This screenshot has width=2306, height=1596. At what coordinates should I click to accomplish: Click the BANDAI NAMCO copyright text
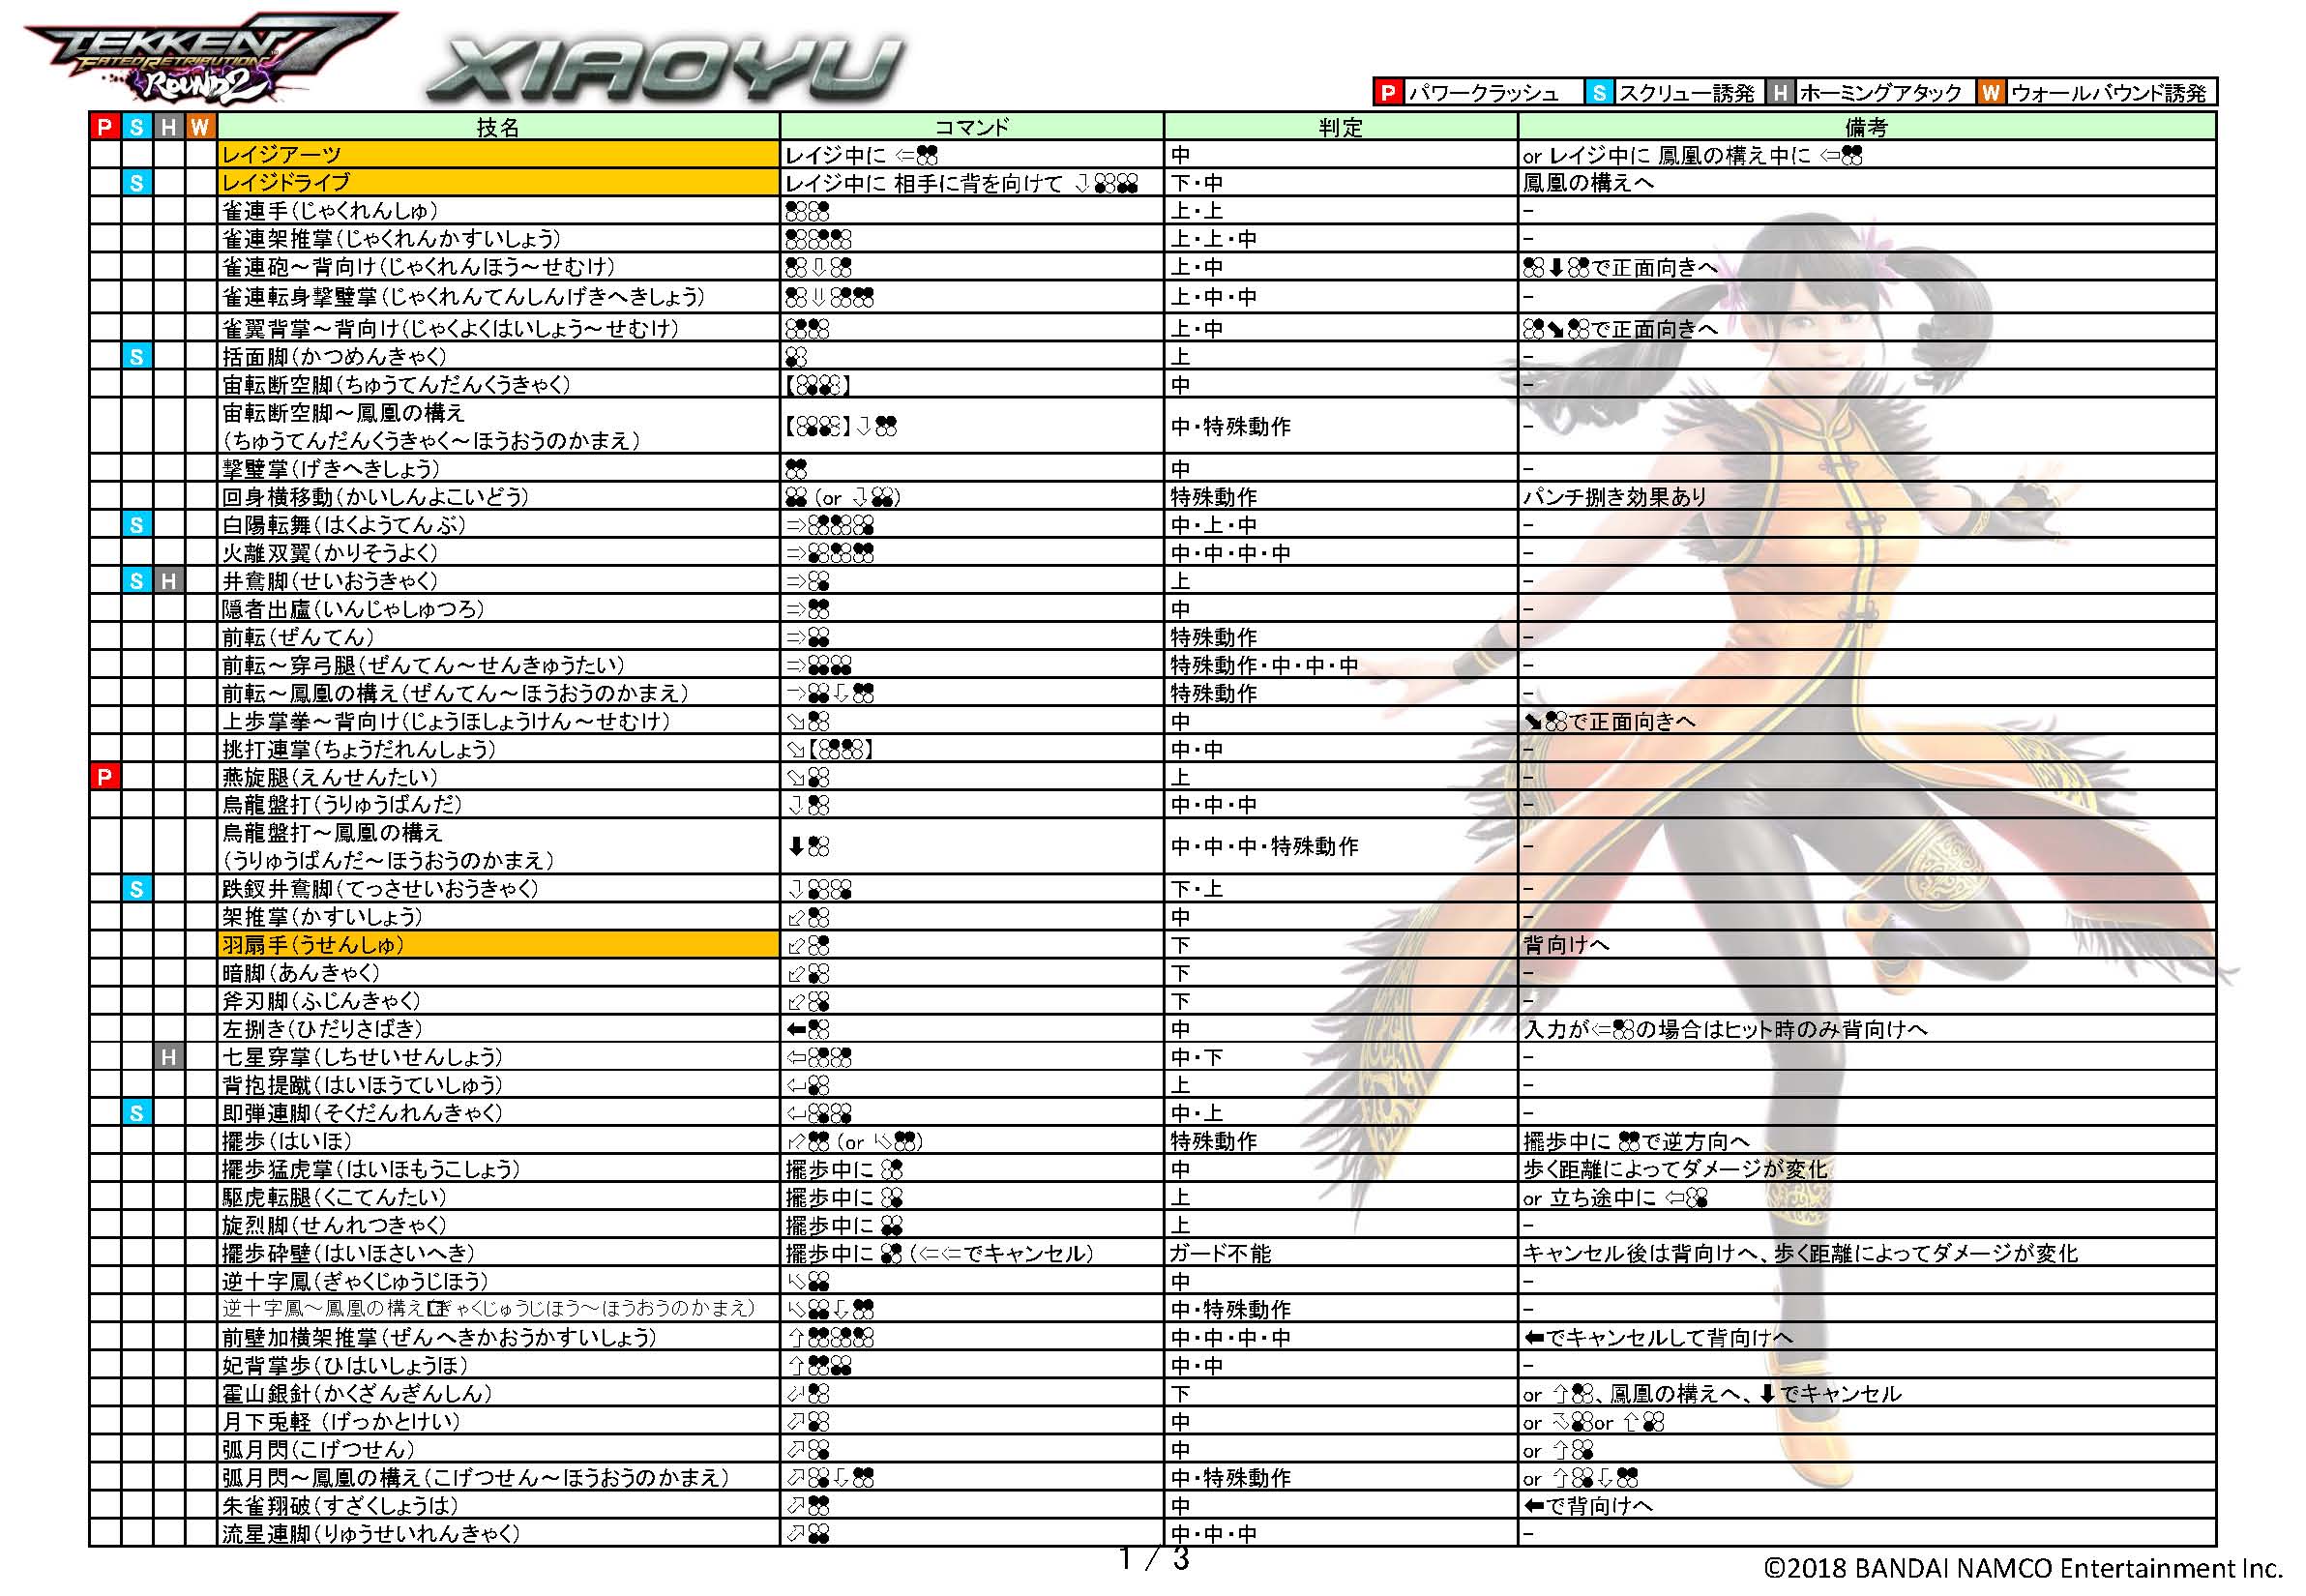[2022, 1568]
